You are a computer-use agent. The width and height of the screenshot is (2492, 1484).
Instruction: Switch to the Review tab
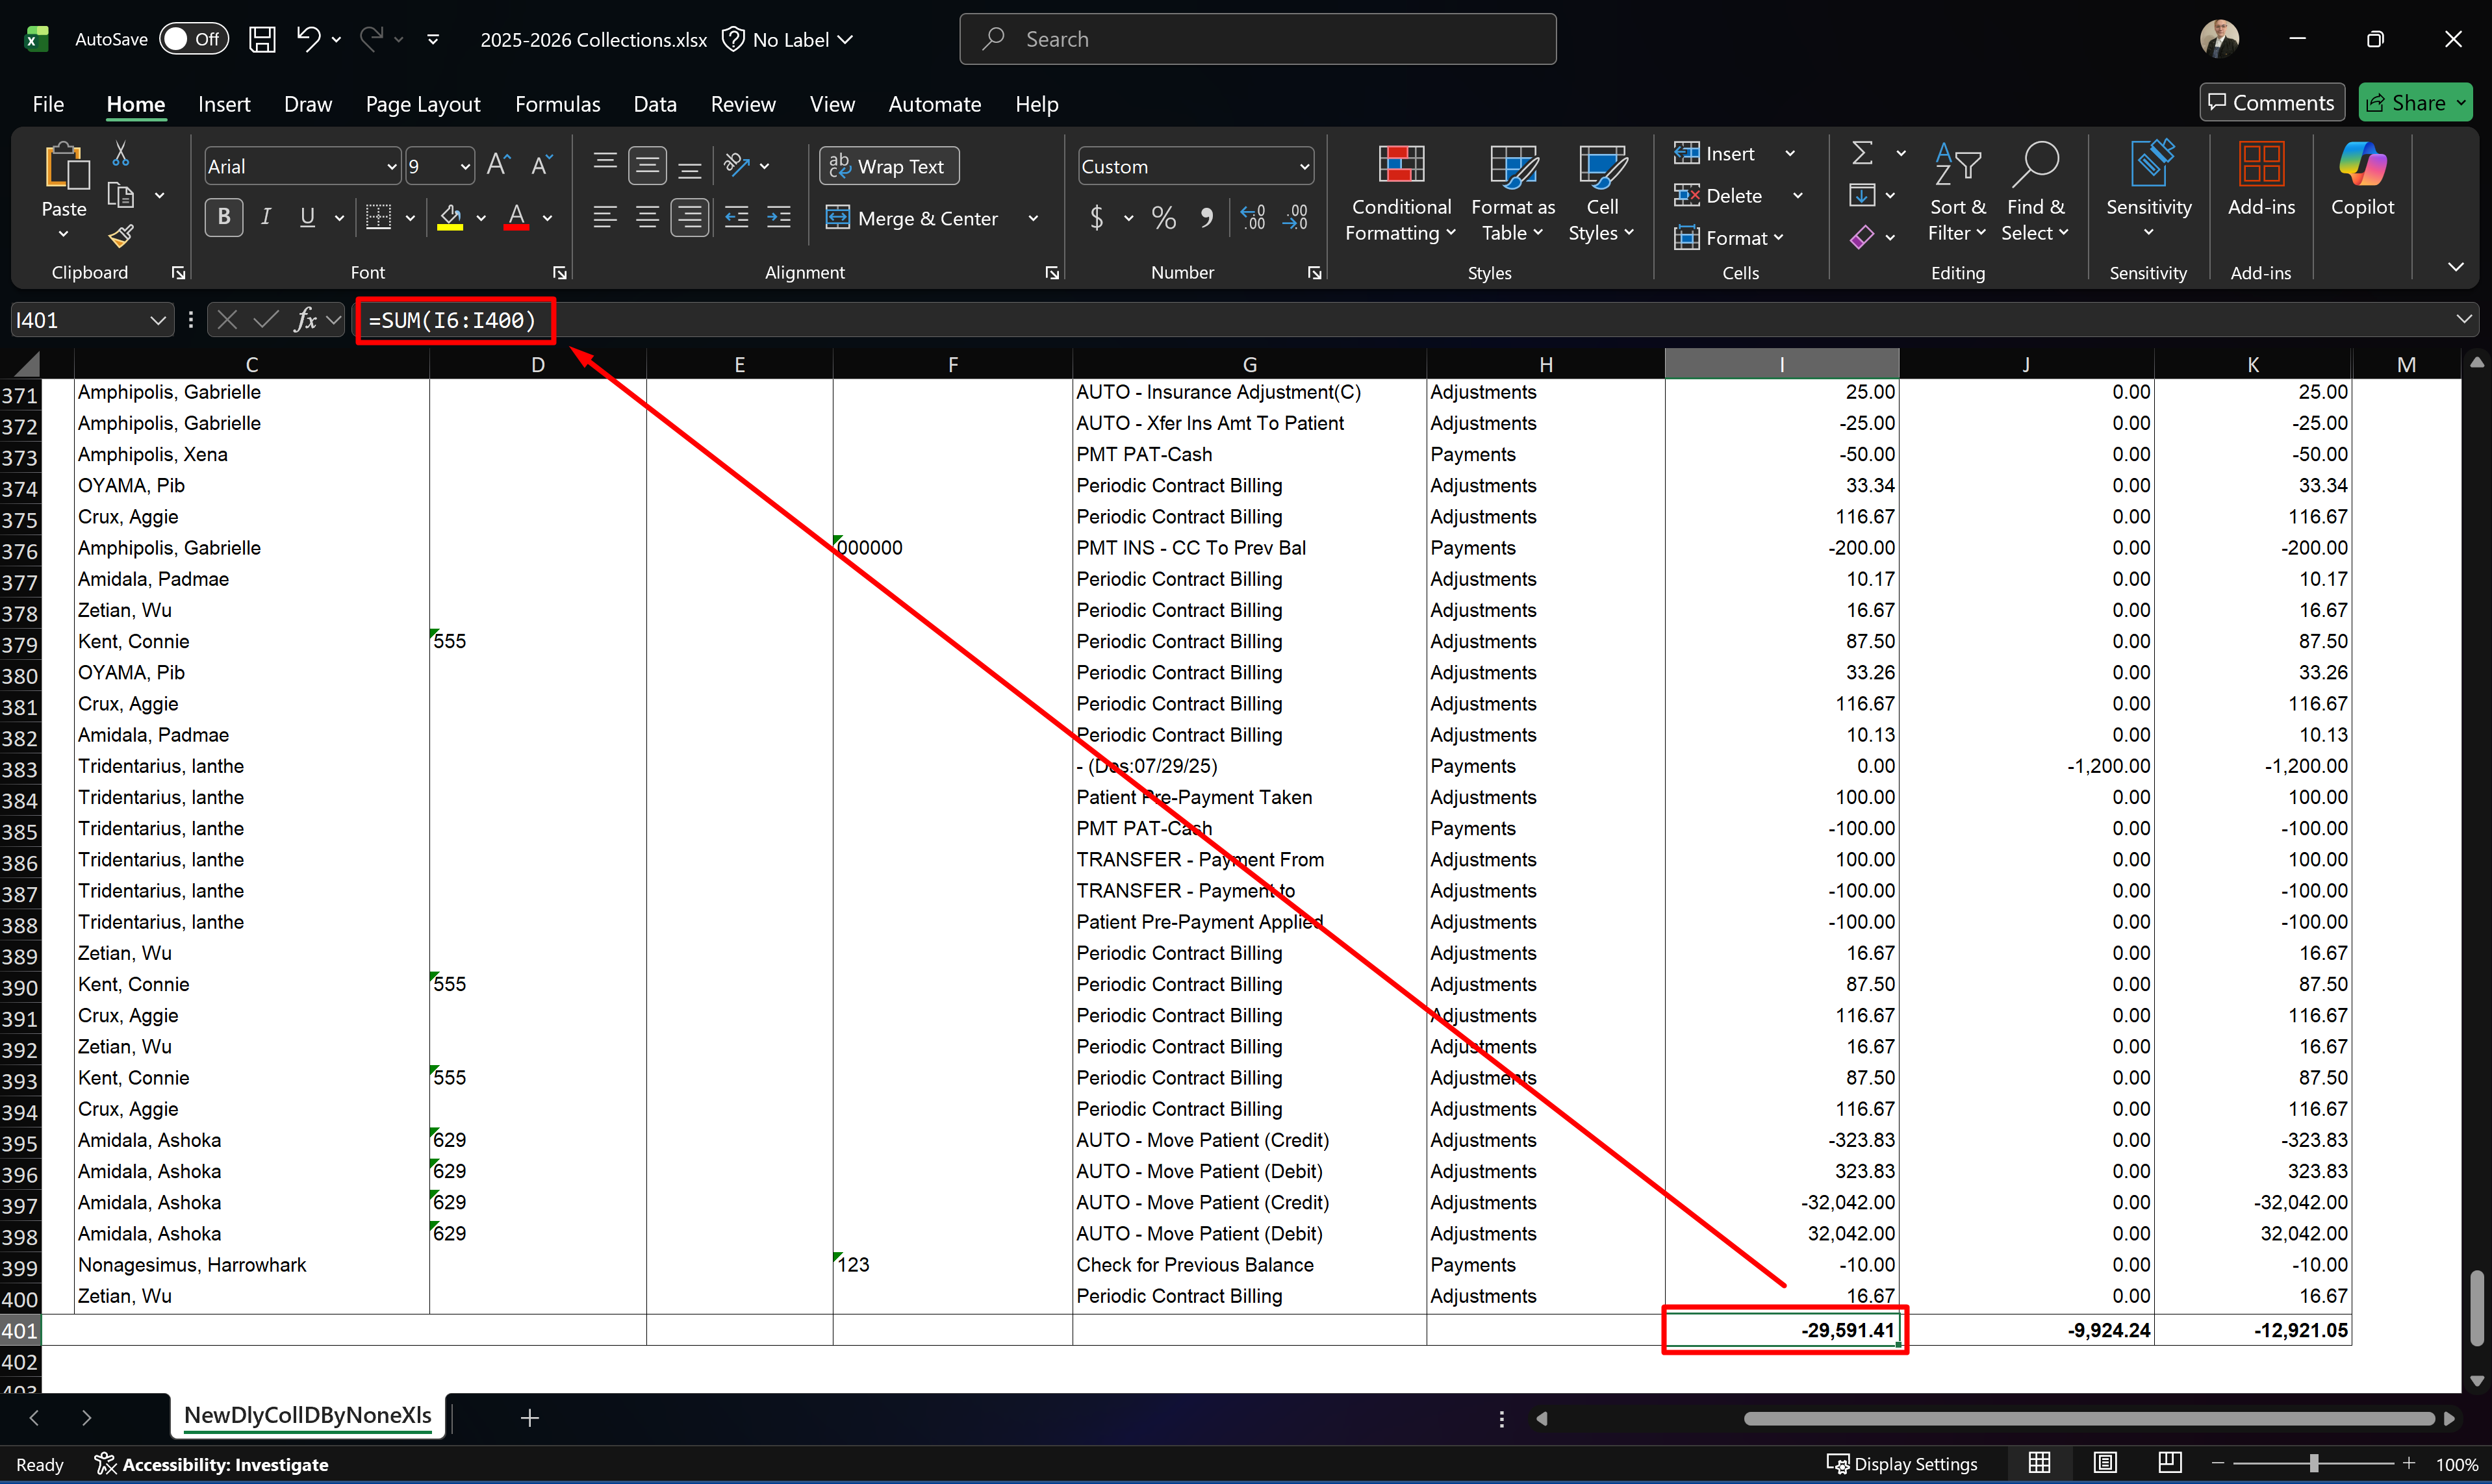tap(743, 104)
